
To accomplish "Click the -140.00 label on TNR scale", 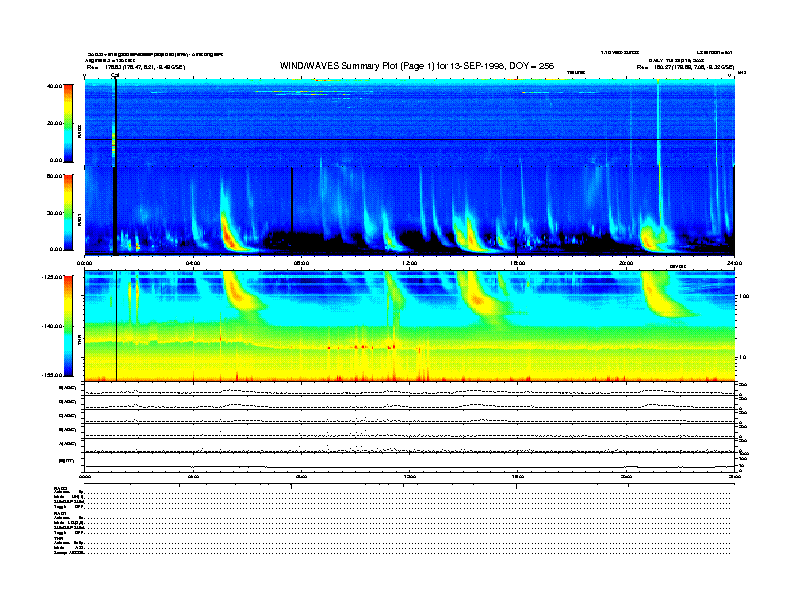I will click(53, 326).
